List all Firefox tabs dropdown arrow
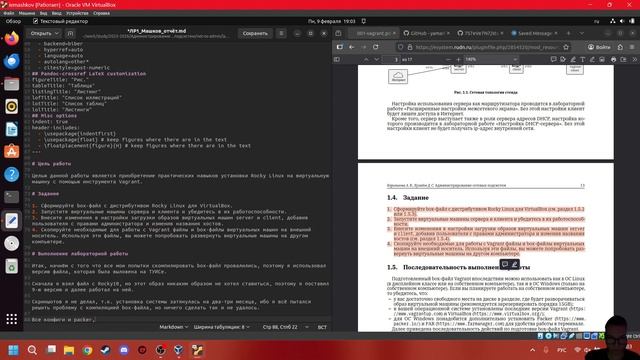640x360 pixels. (x=582, y=33)
